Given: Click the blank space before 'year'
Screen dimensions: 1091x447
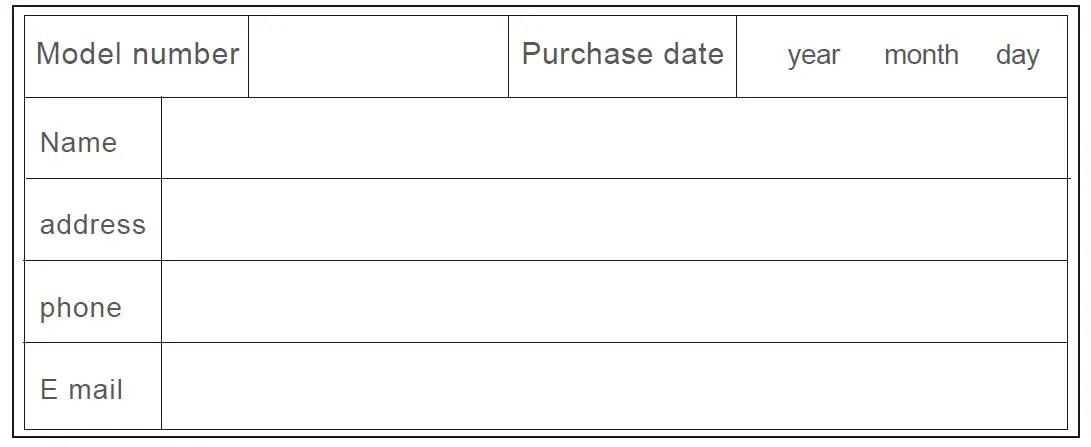Looking at the screenshot, I should click(x=762, y=56).
